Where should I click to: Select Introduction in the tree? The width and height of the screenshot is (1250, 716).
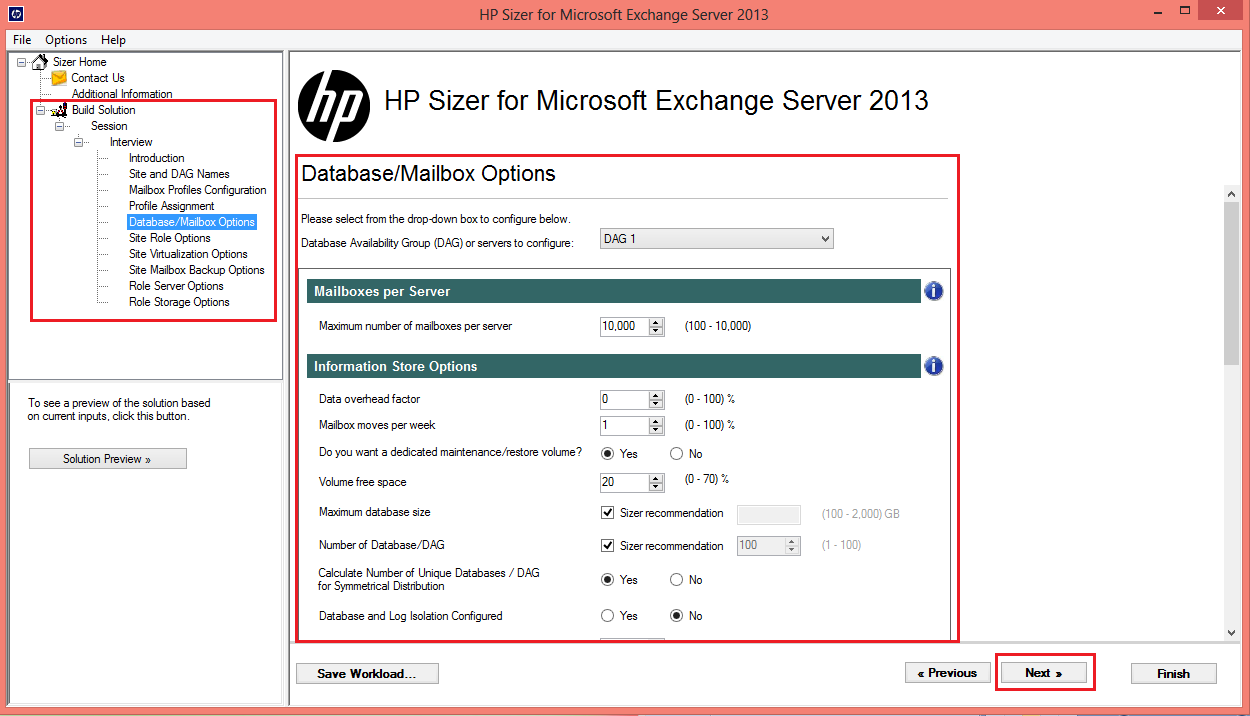click(156, 158)
